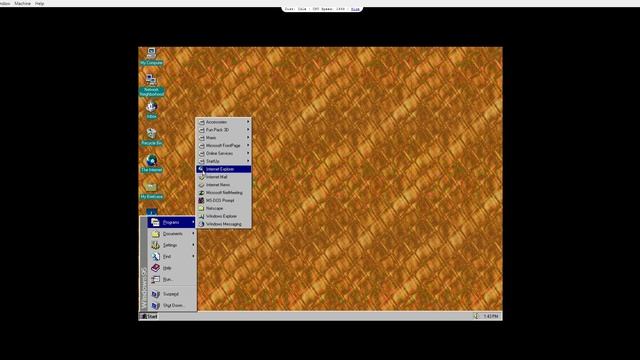This screenshot has height=360, width=640.
Task: Launch Windows Explorer from the Programs menu
Action: coord(223,216)
